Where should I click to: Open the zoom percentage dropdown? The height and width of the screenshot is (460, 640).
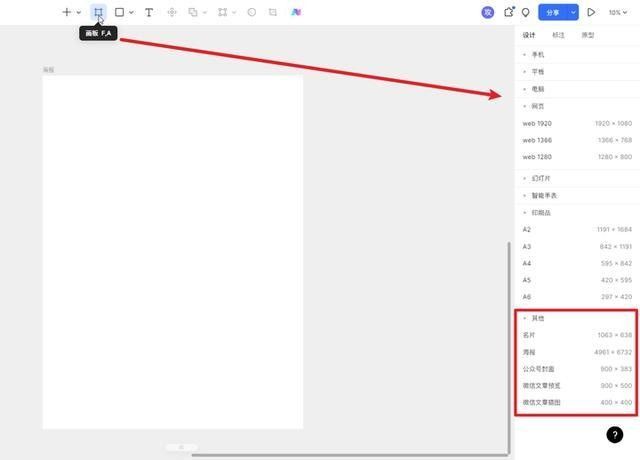point(618,13)
